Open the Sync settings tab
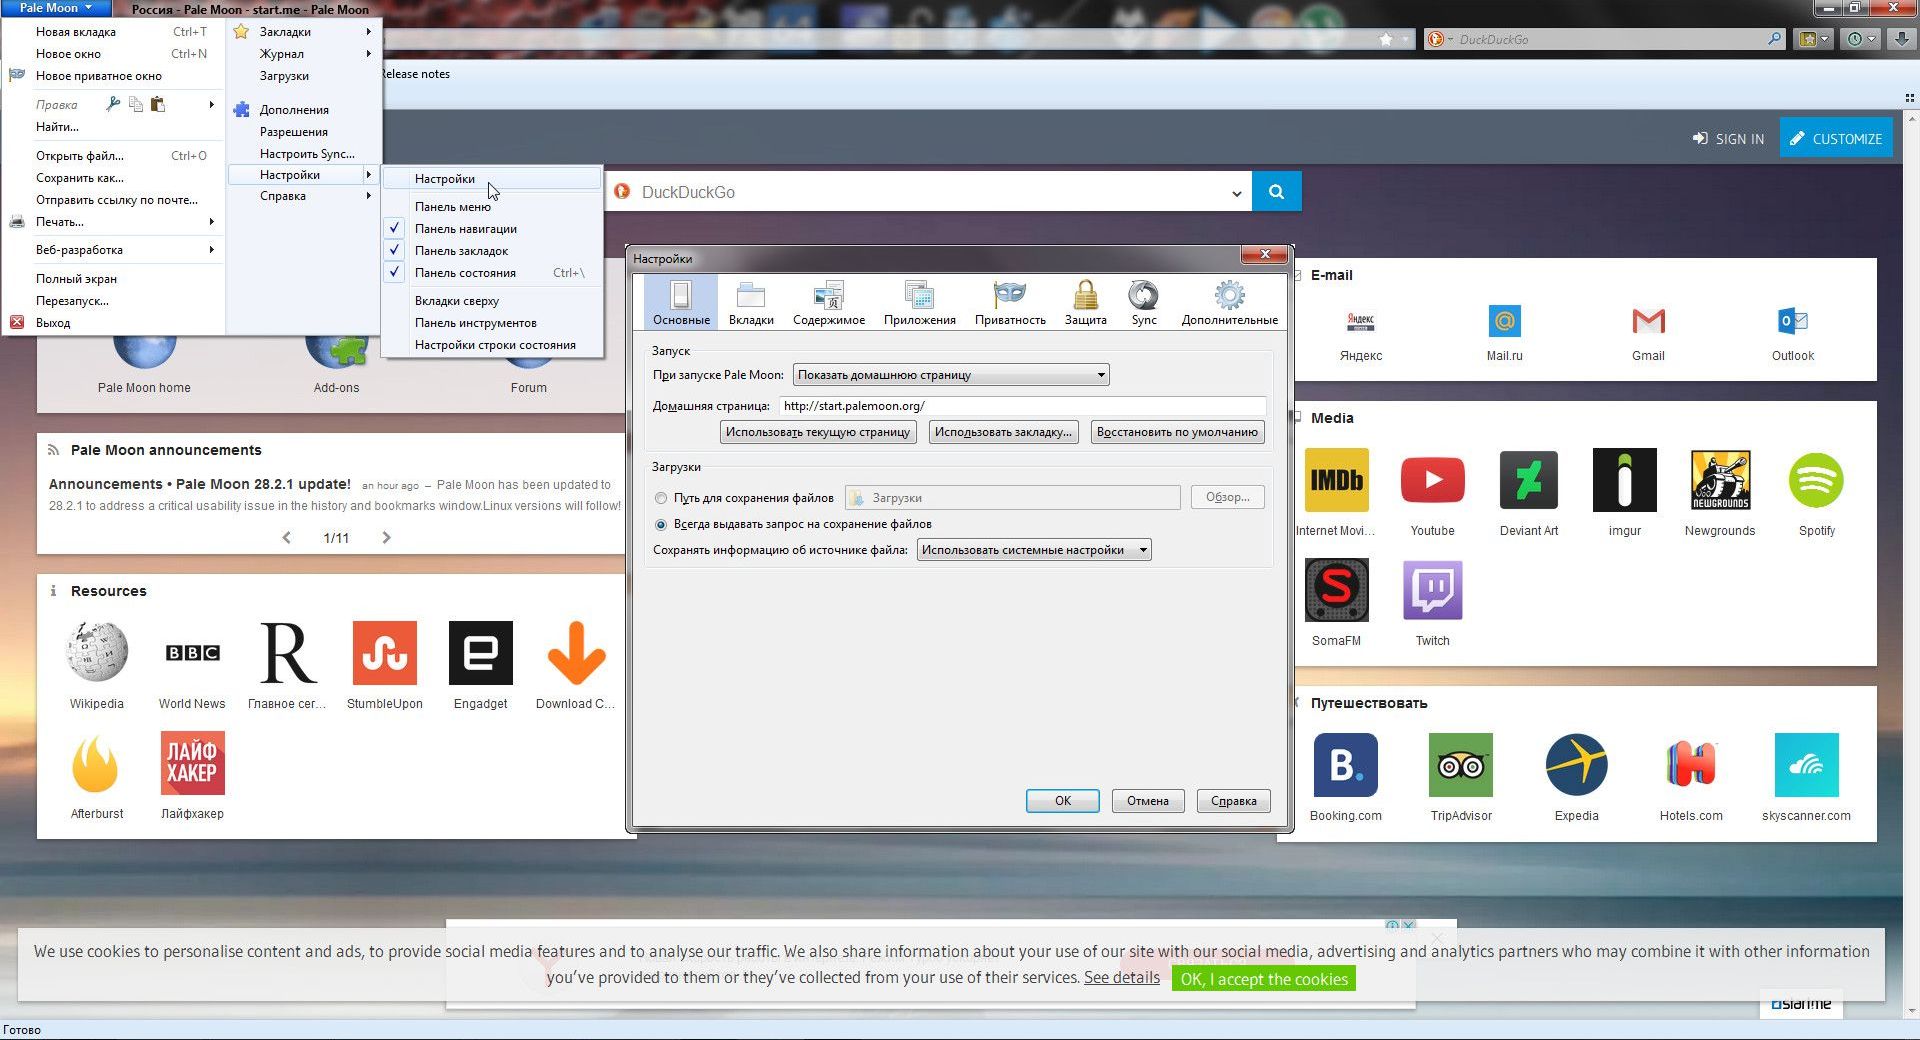 pyautogui.click(x=1144, y=302)
